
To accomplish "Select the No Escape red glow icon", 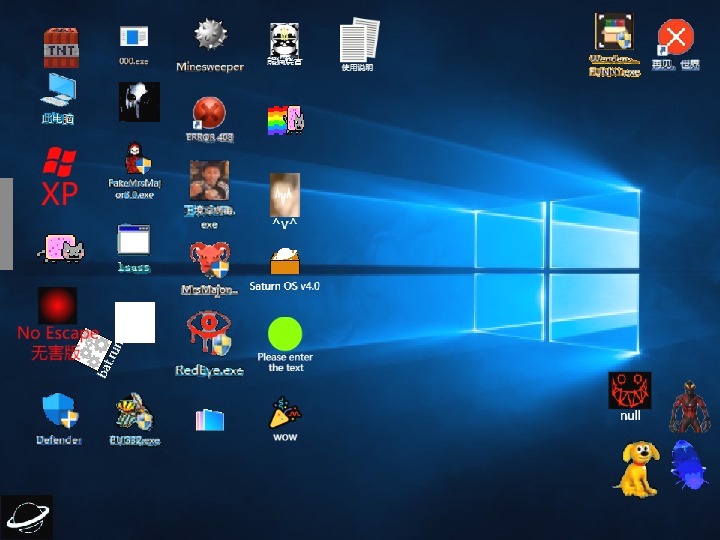I will [57, 306].
